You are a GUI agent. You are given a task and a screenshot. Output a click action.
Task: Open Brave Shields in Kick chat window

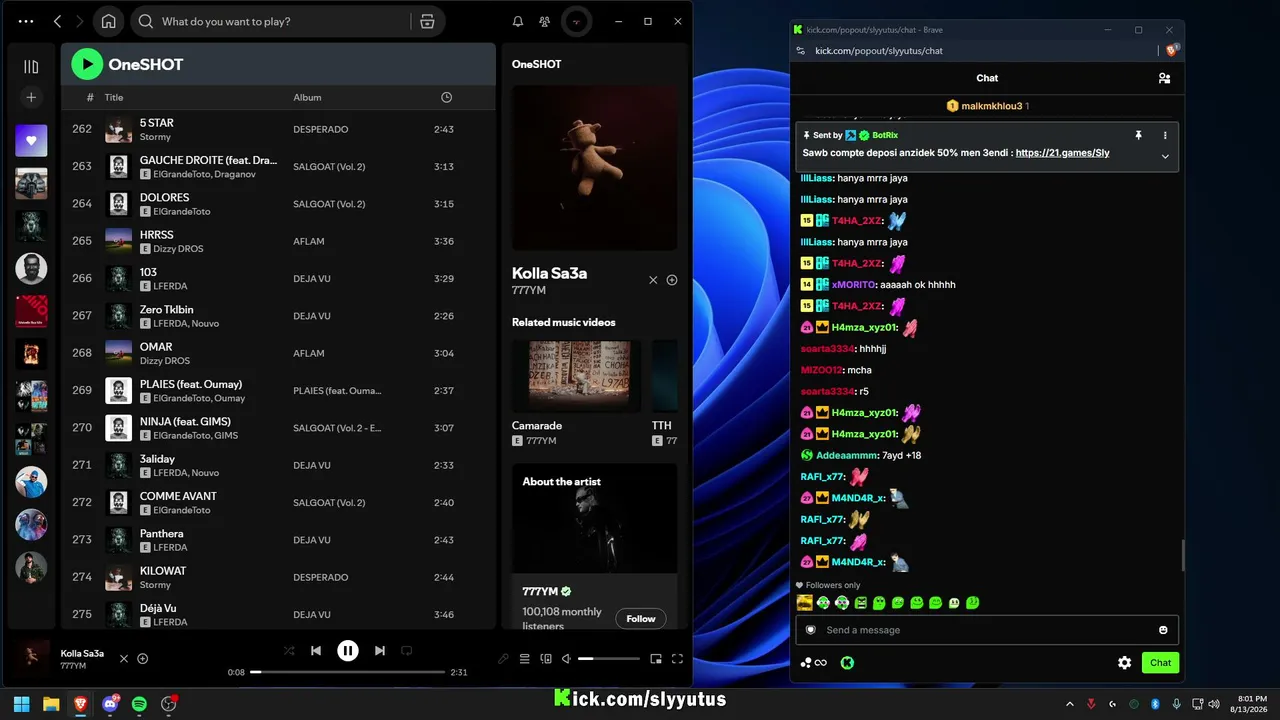pos(1171,50)
